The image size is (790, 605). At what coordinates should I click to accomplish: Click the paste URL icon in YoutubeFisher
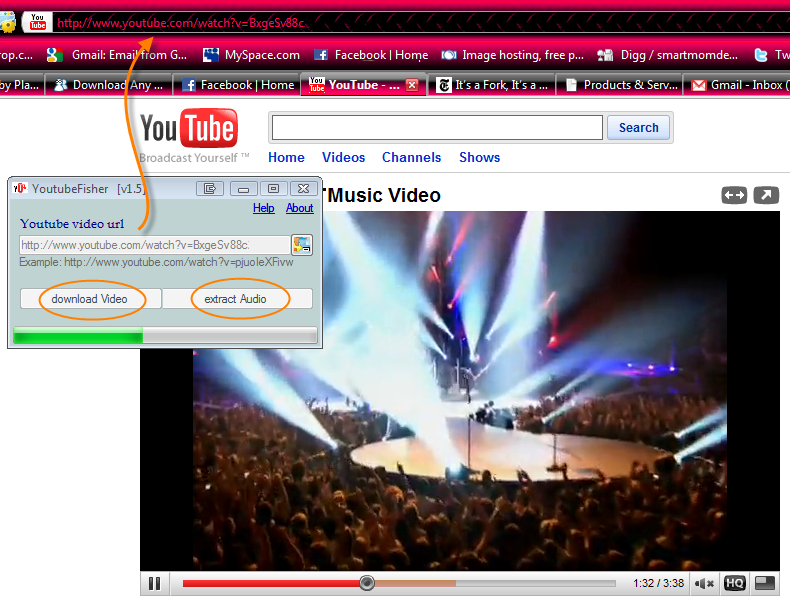coord(301,245)
